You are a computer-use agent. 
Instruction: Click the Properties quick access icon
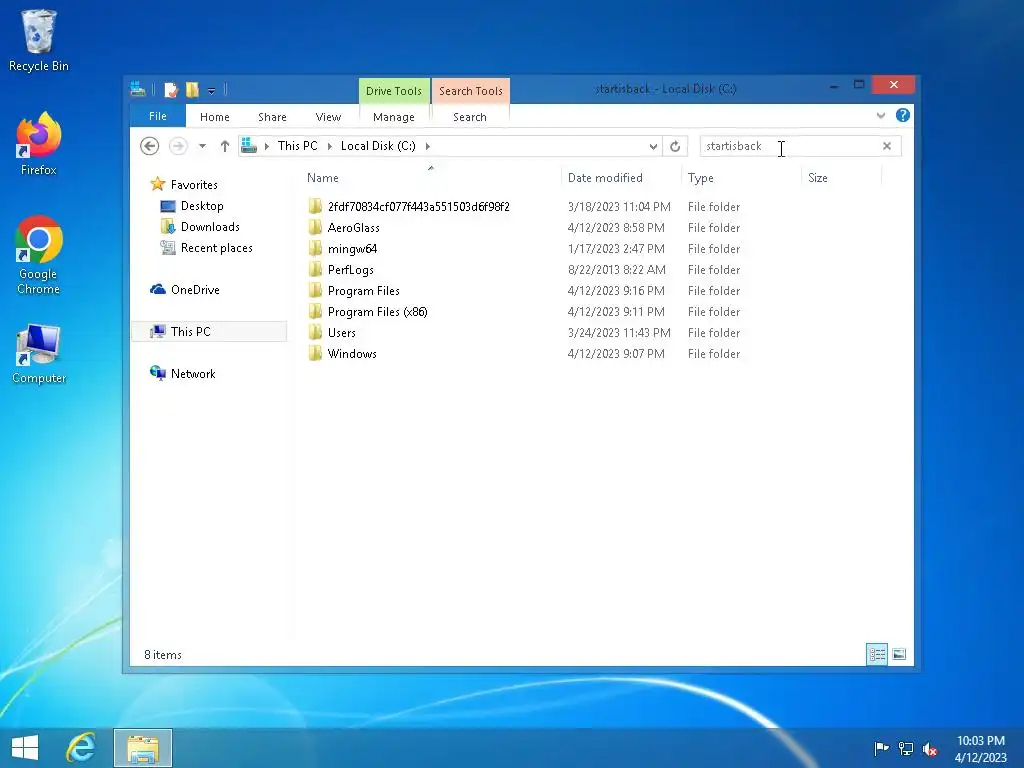tap(171, 89)
